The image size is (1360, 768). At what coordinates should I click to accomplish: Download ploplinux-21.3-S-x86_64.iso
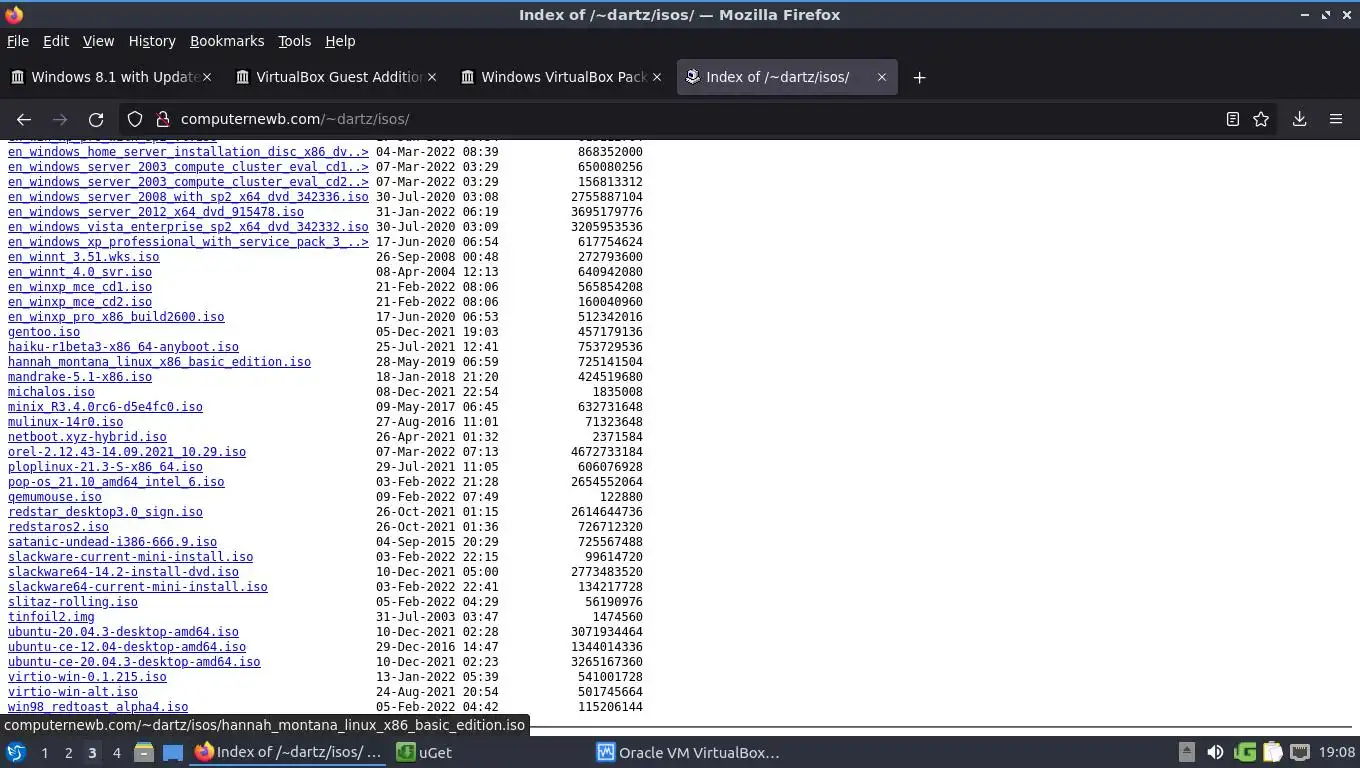[x=105, y=467]
